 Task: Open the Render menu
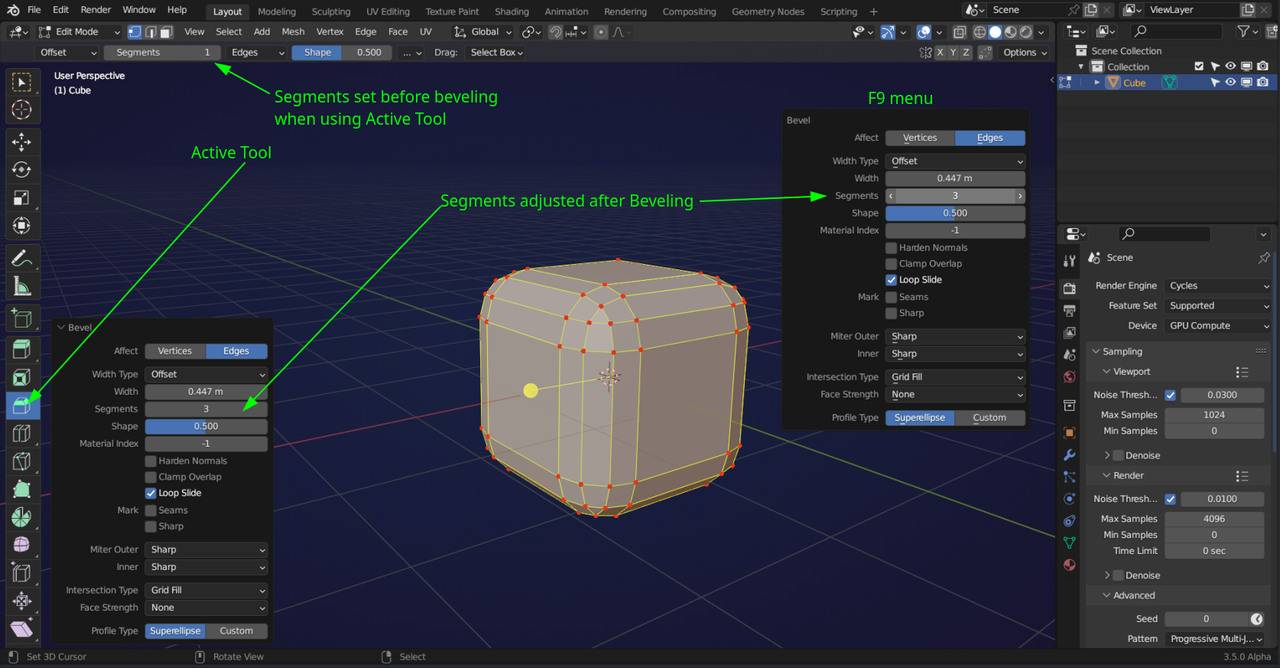tap(96, 10)
